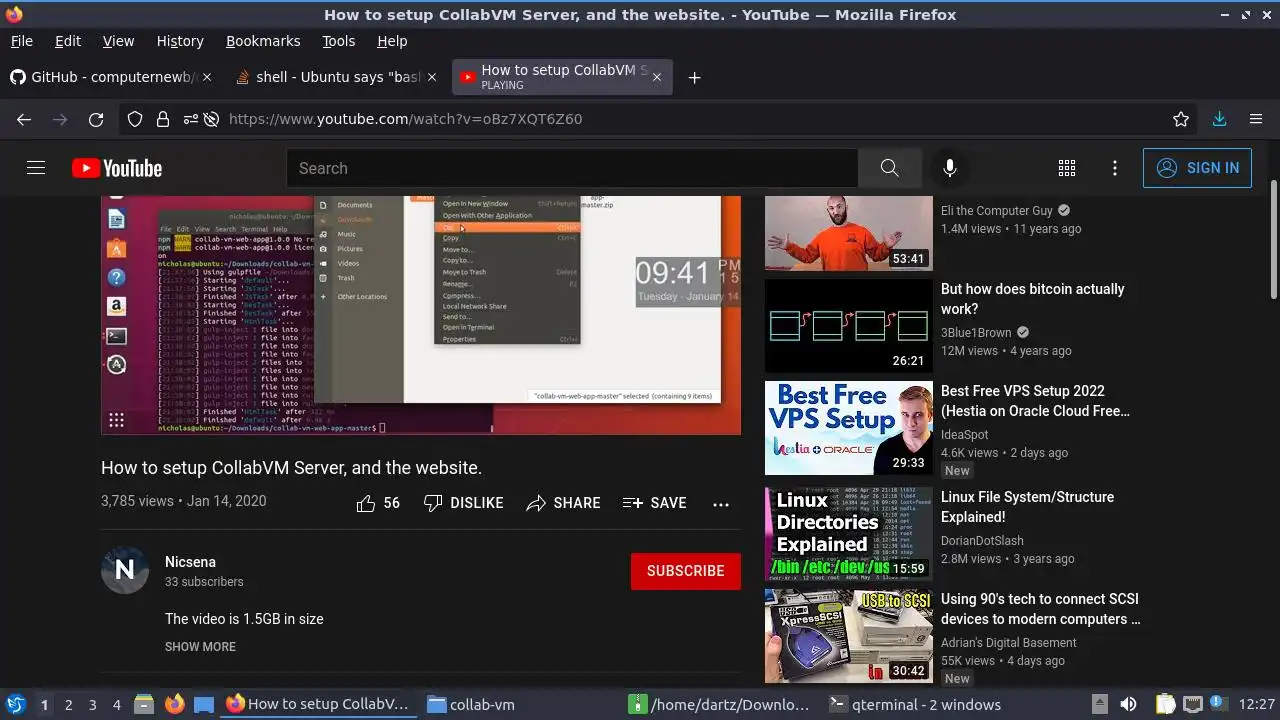Share the CollabVM video
The image size is (1280, 720).
click(563, 503)
